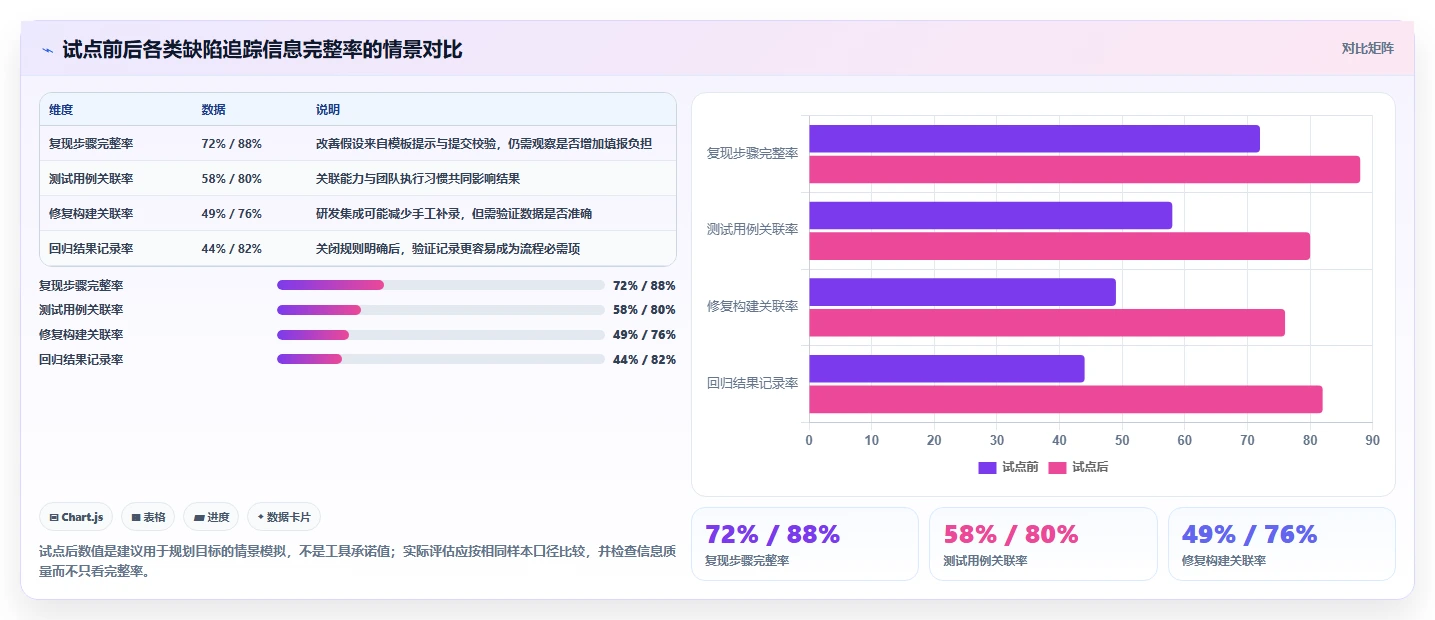The width and height of the screenshot is (1435, 620).
Task: Select the 表格 chip
Action: [148, 517]
